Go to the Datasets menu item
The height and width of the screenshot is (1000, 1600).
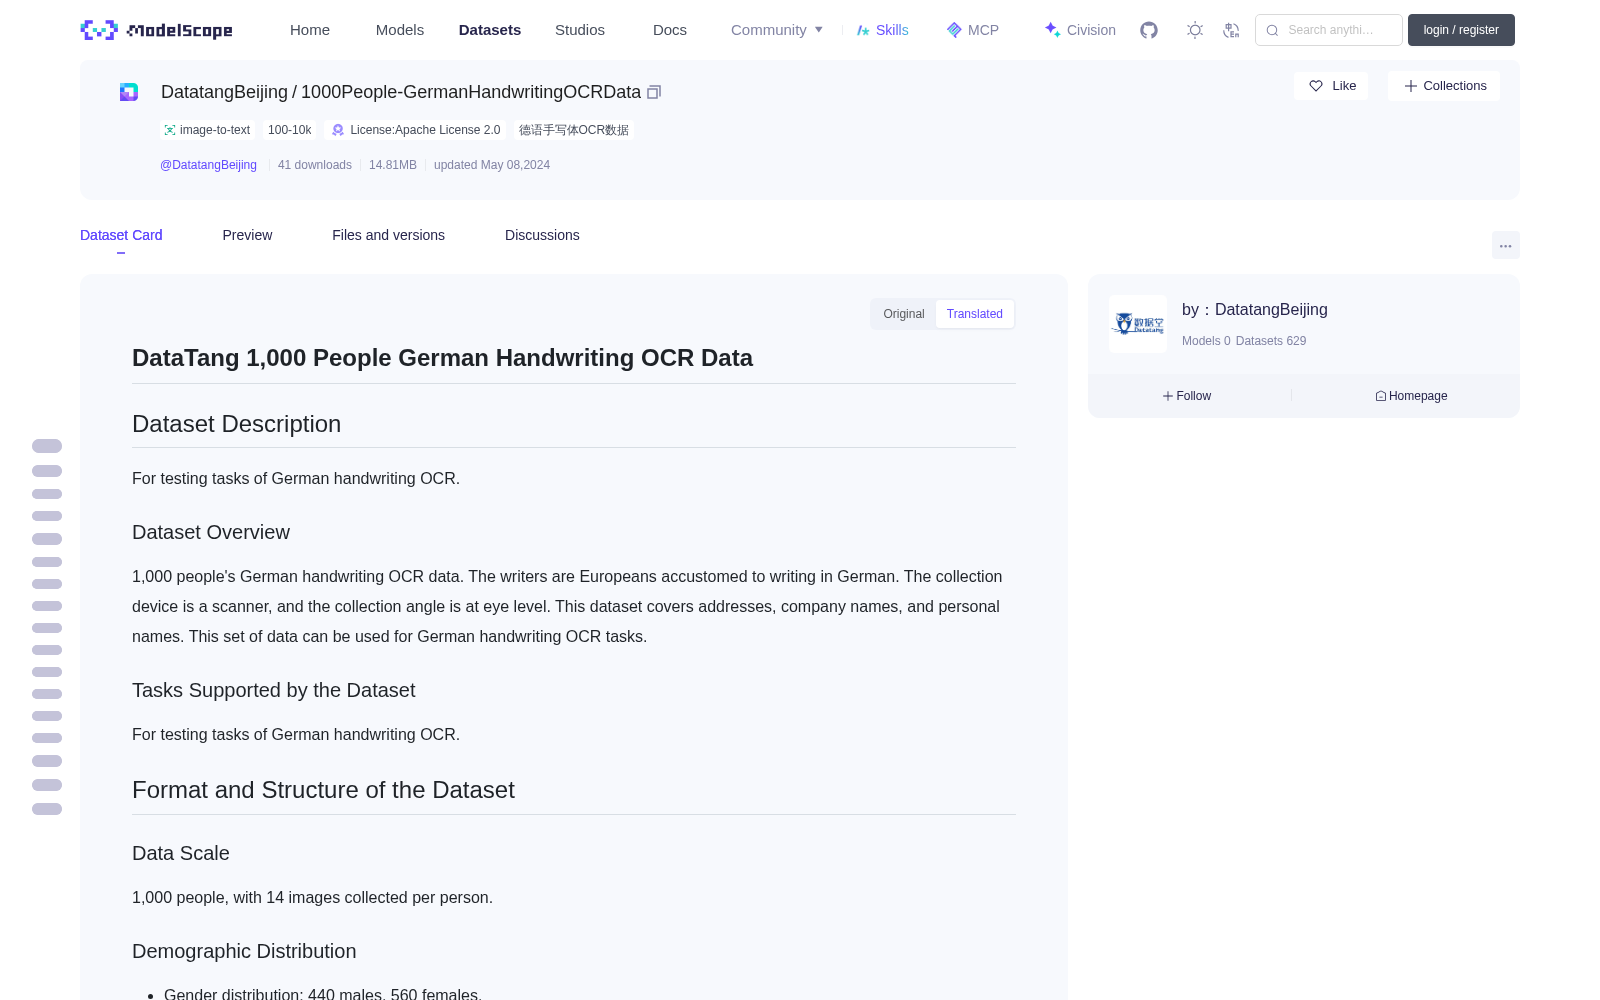pos(490,30)
